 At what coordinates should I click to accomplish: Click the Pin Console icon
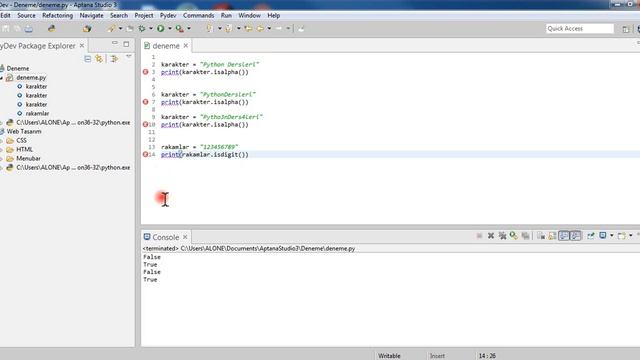[x=591, y=236]
